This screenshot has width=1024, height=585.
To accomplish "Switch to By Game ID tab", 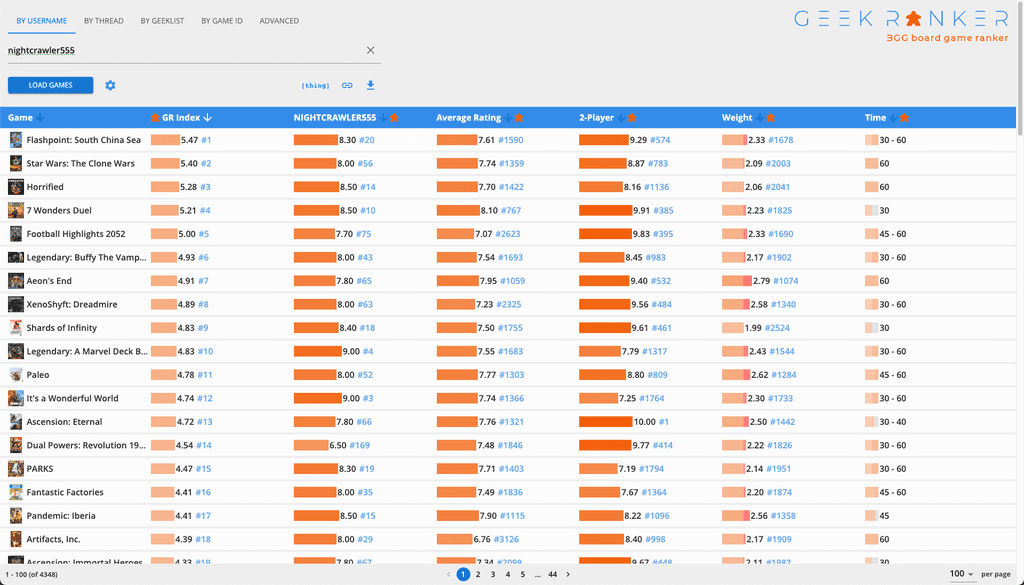I will (x=222, y=21).
